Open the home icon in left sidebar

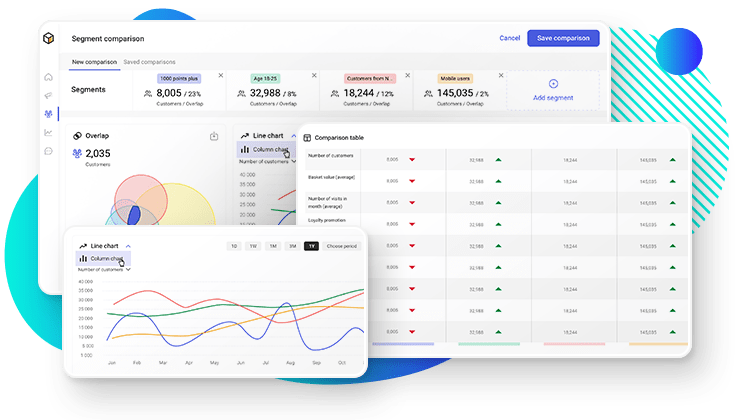point(48,77)
